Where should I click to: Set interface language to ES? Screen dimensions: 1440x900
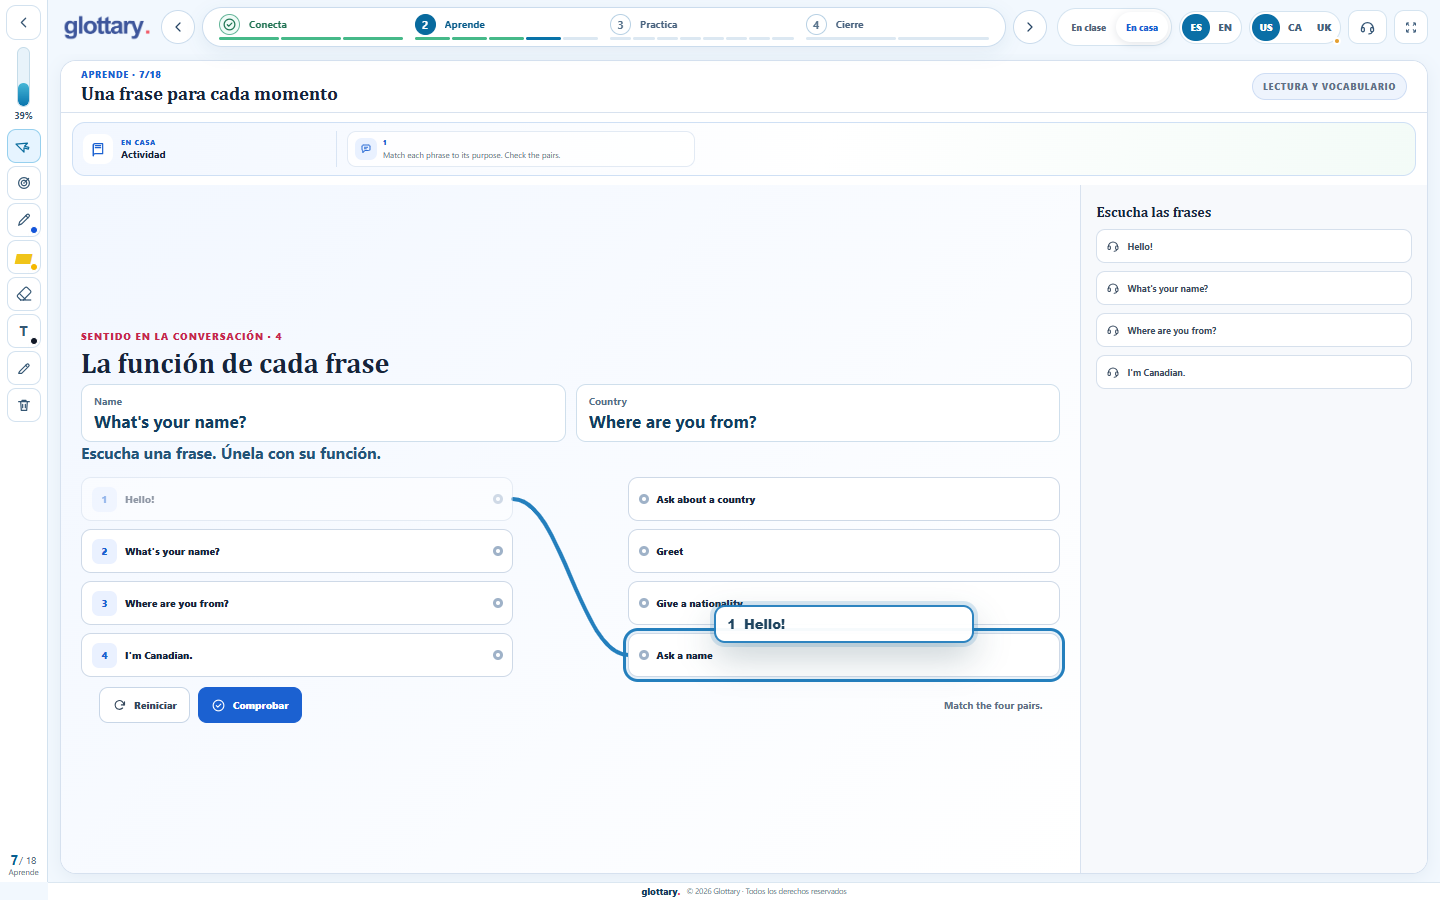pyautogui.click(x=1196, y=27)
